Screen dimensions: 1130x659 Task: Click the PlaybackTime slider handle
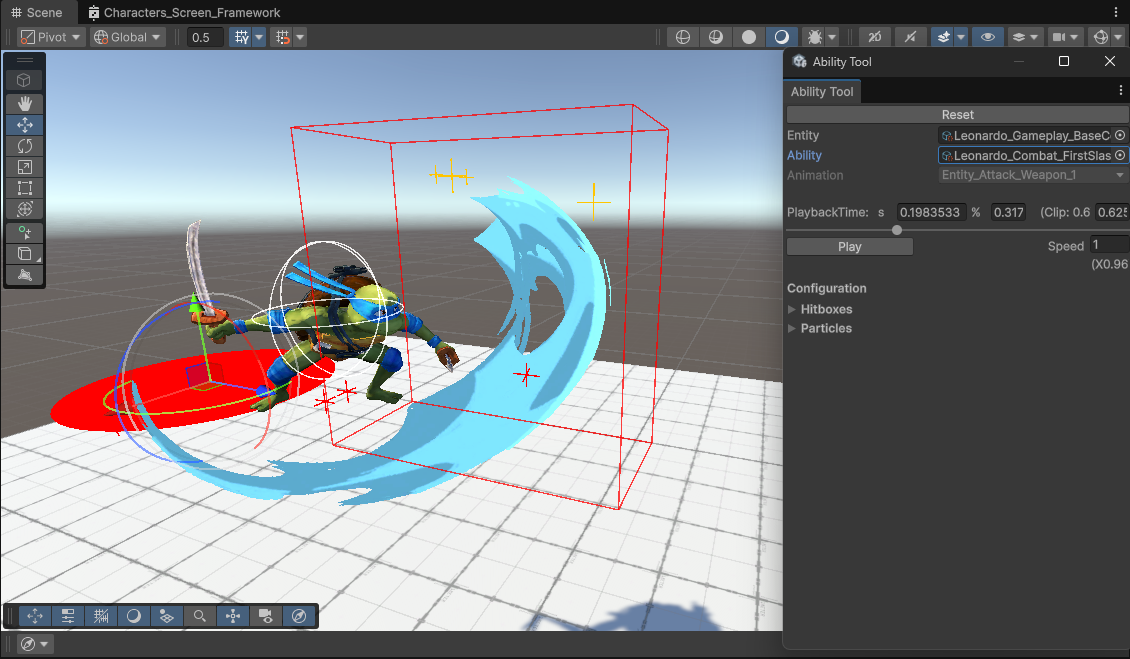897,230
